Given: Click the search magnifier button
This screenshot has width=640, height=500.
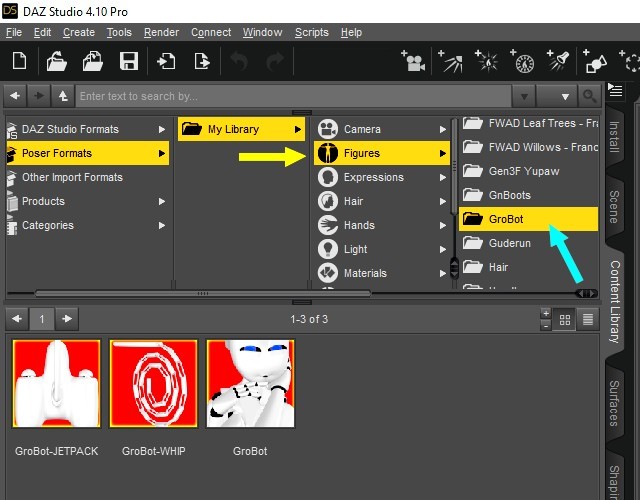Looking at the screenshot, I should point(589,96).
